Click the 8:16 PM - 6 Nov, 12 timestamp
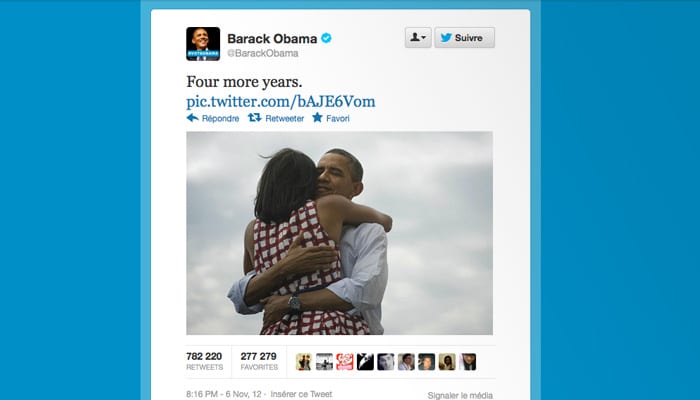 [x=225, y=394]
